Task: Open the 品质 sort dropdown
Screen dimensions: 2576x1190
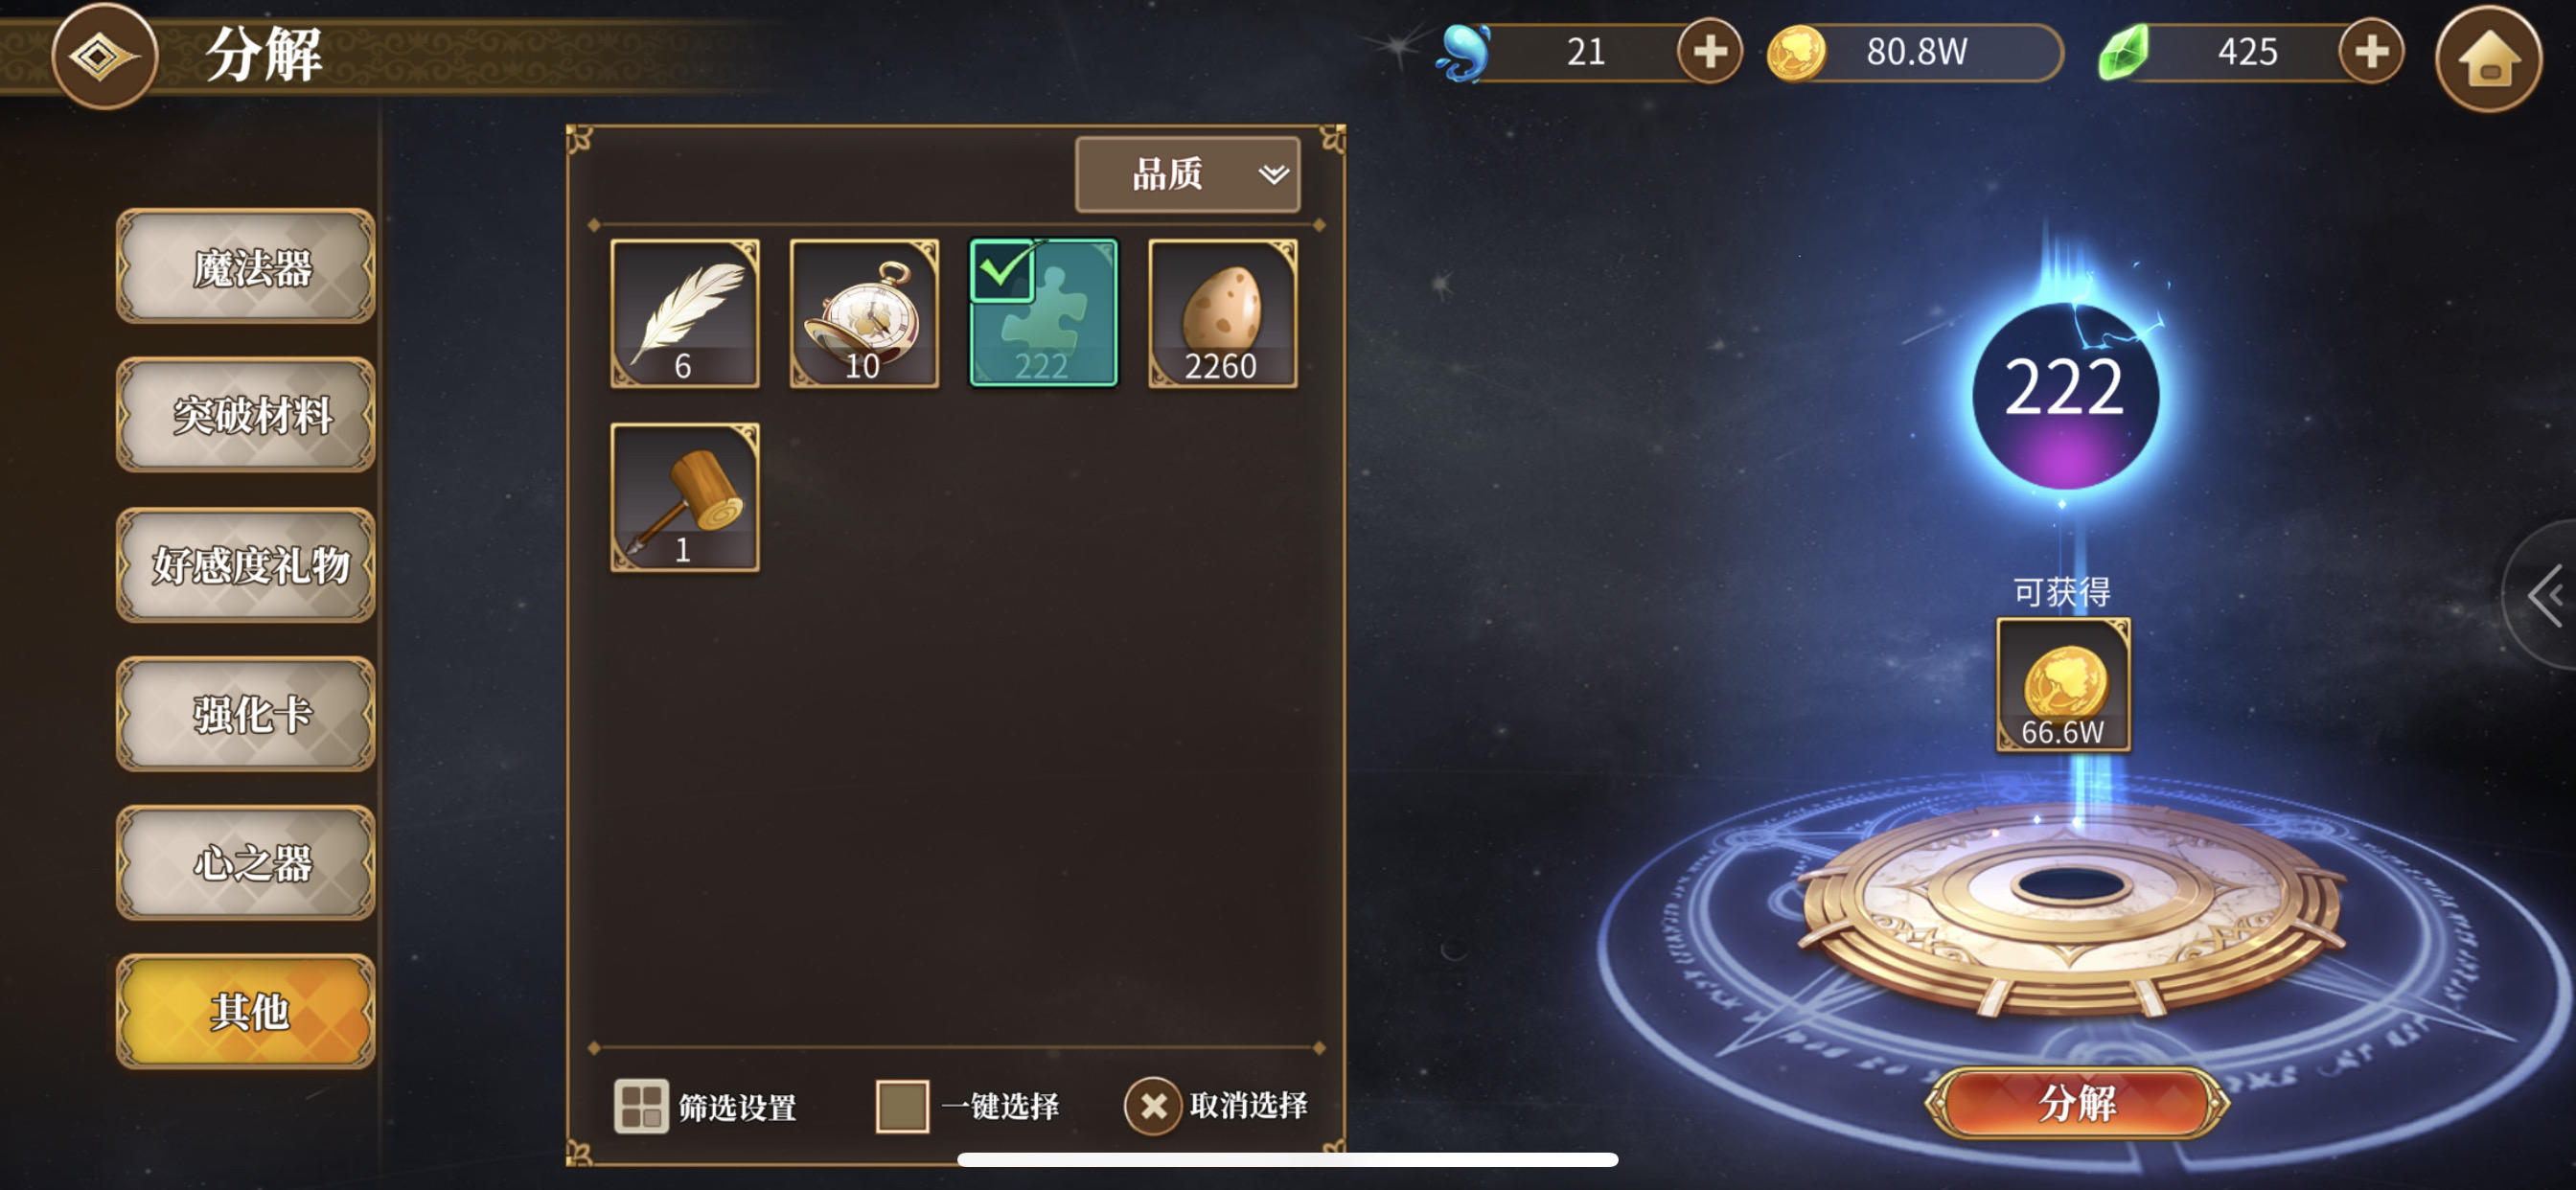Action: pyautogui.click(x=1187, y=175)
